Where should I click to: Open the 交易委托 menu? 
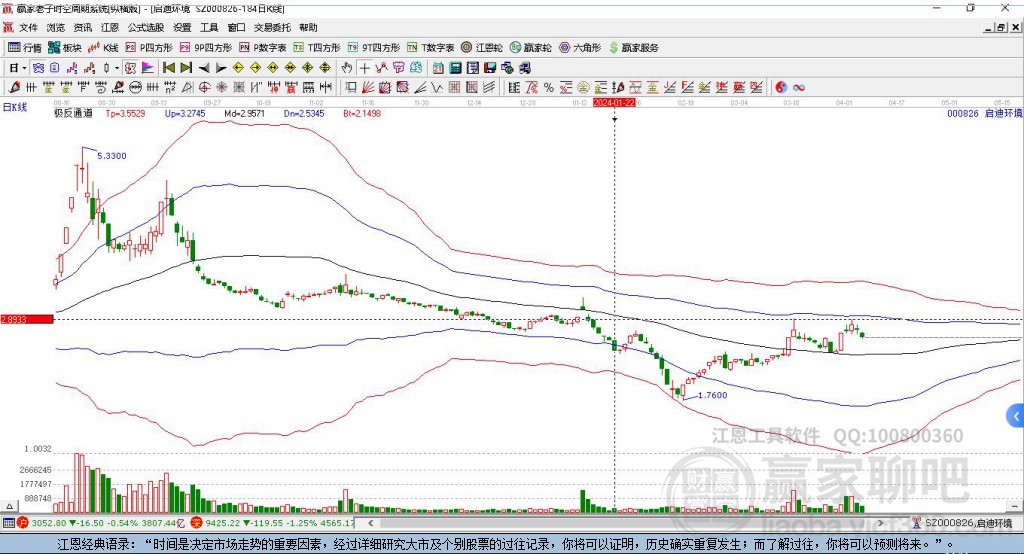[x=272, y=27]
